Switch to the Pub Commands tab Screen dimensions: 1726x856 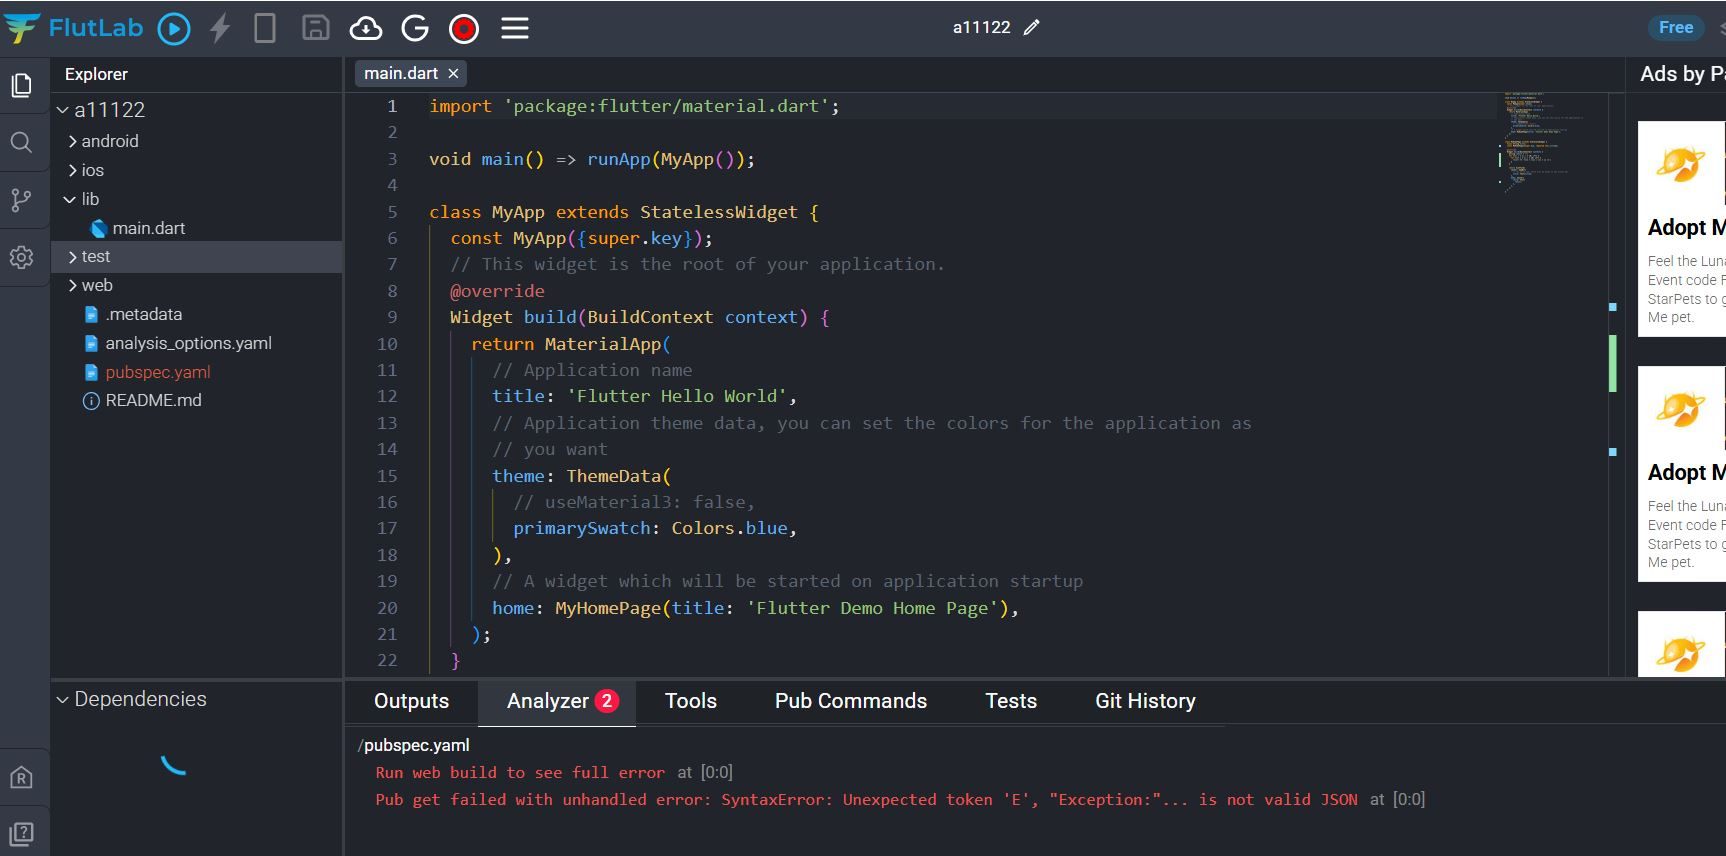click(x=850, y=701)
